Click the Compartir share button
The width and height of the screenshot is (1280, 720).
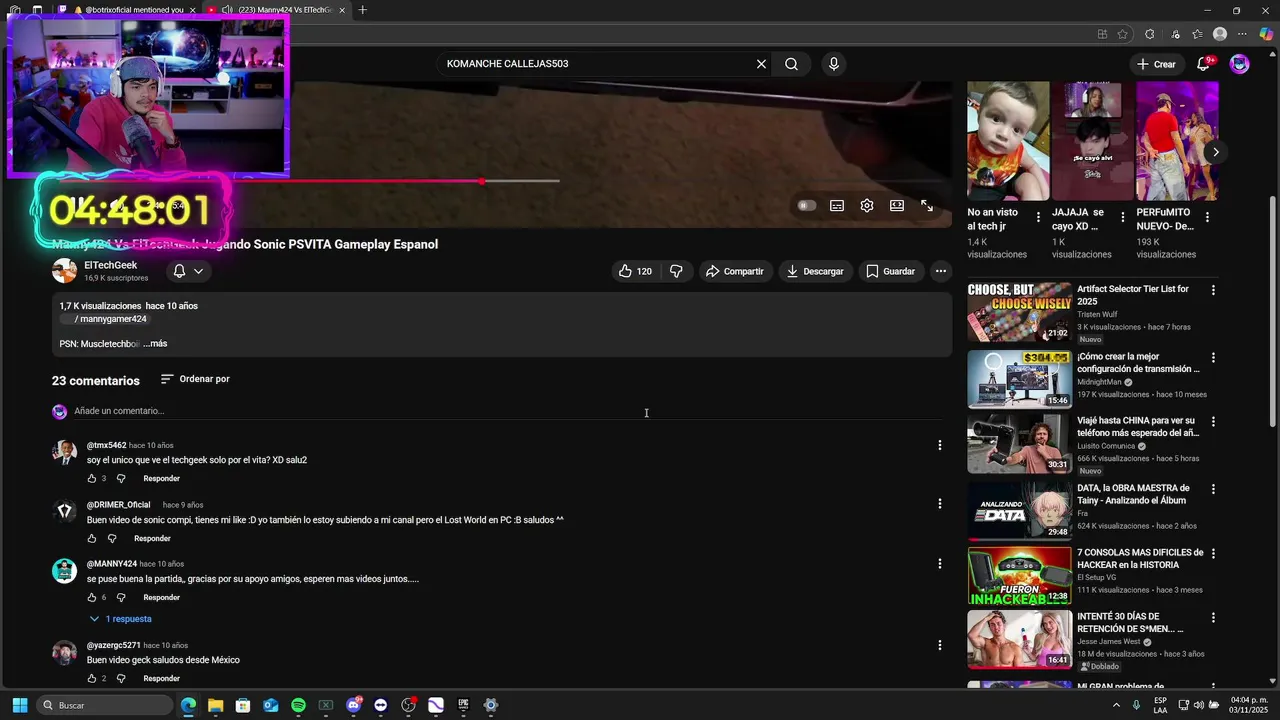734,271
